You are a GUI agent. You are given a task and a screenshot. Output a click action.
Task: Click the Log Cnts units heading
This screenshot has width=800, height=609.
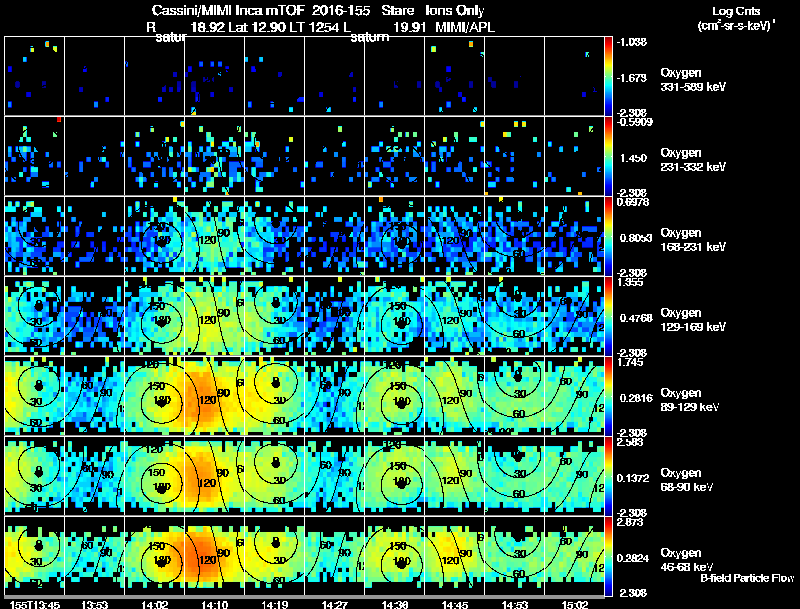click(735, 18)
